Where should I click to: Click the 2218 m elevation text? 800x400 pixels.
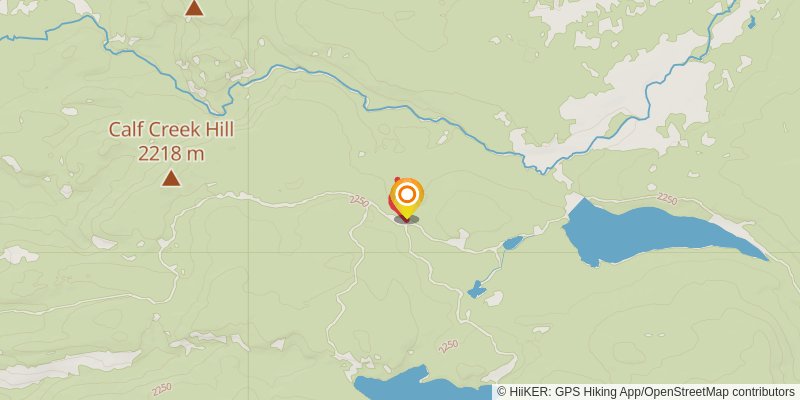171,152
